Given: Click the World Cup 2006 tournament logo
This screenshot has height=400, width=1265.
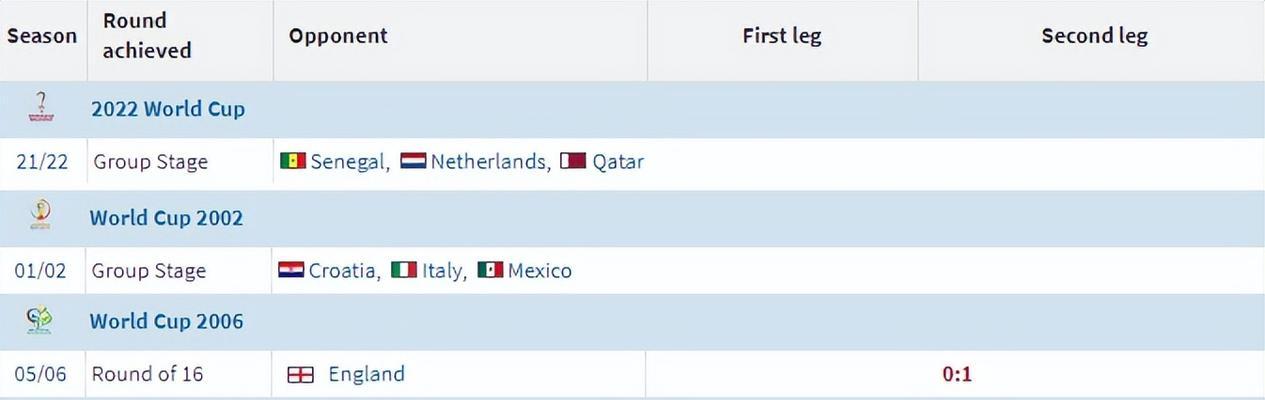Looking at the screenshot, I should 40,321.
